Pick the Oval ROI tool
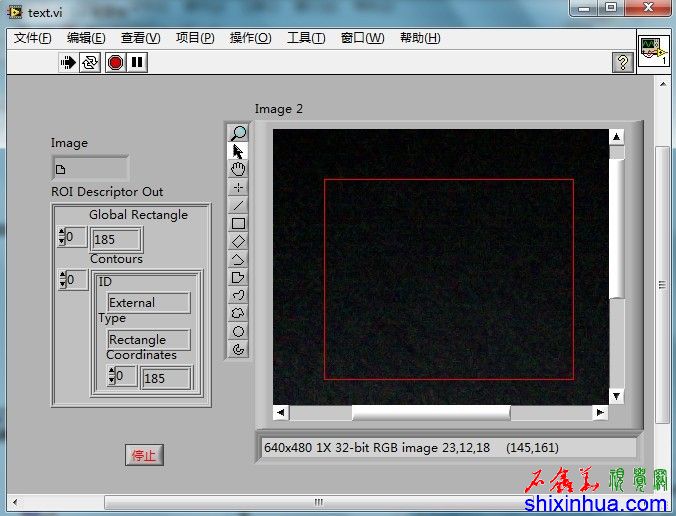Screen dimensions: 676x516 [238, 331]
